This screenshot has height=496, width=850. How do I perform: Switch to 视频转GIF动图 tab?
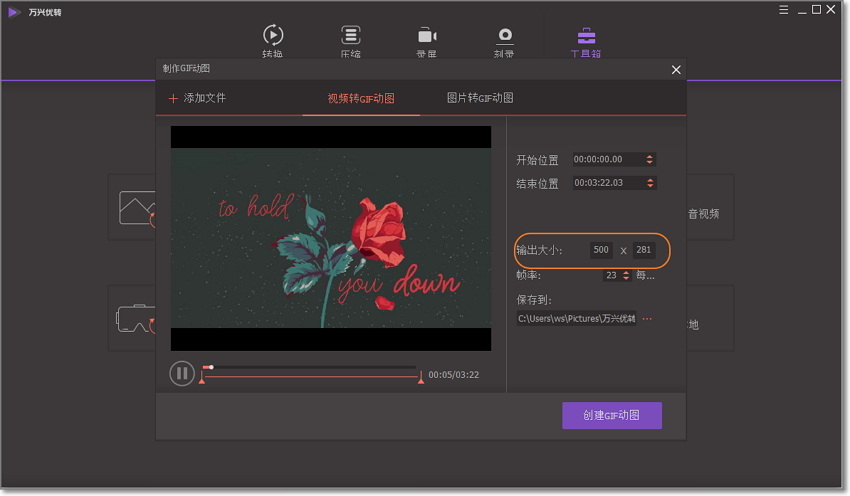click(361, 98)
